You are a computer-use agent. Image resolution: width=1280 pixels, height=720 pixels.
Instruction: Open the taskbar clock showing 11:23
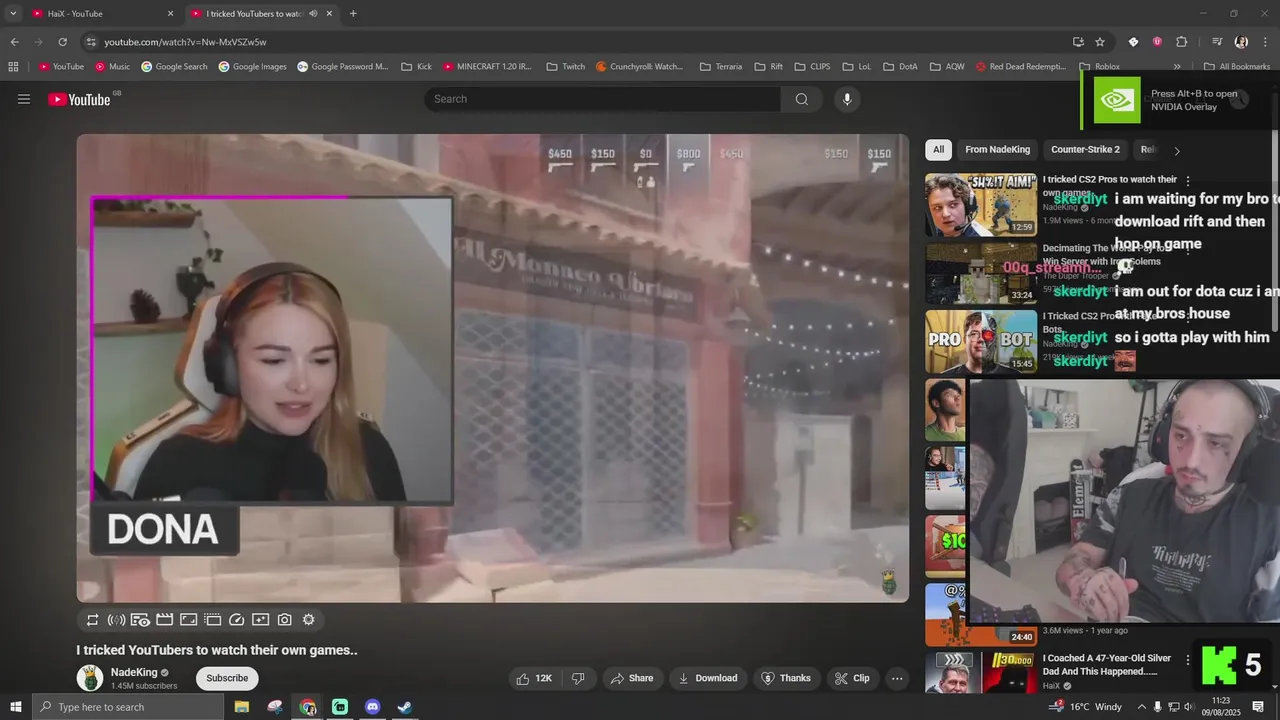tap(1221, 707)
